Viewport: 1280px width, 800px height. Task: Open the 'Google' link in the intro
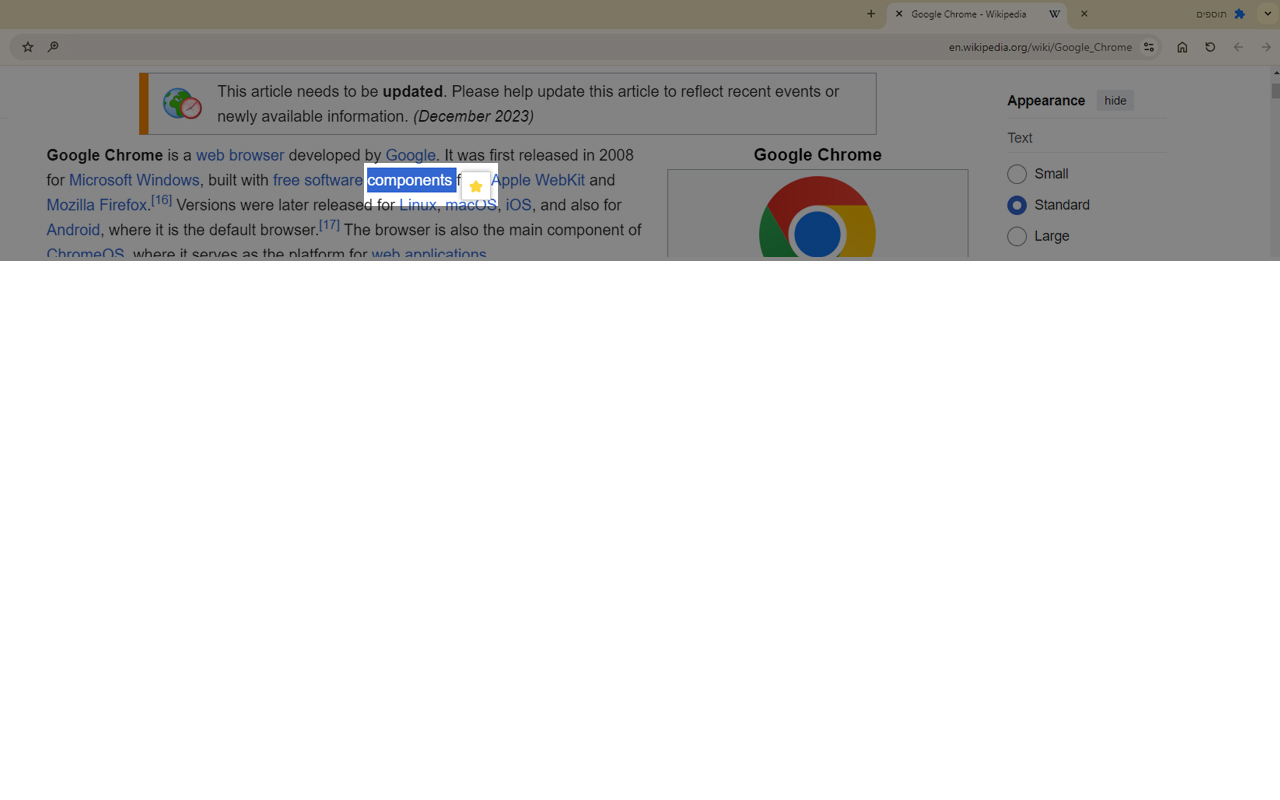[410, 155]
